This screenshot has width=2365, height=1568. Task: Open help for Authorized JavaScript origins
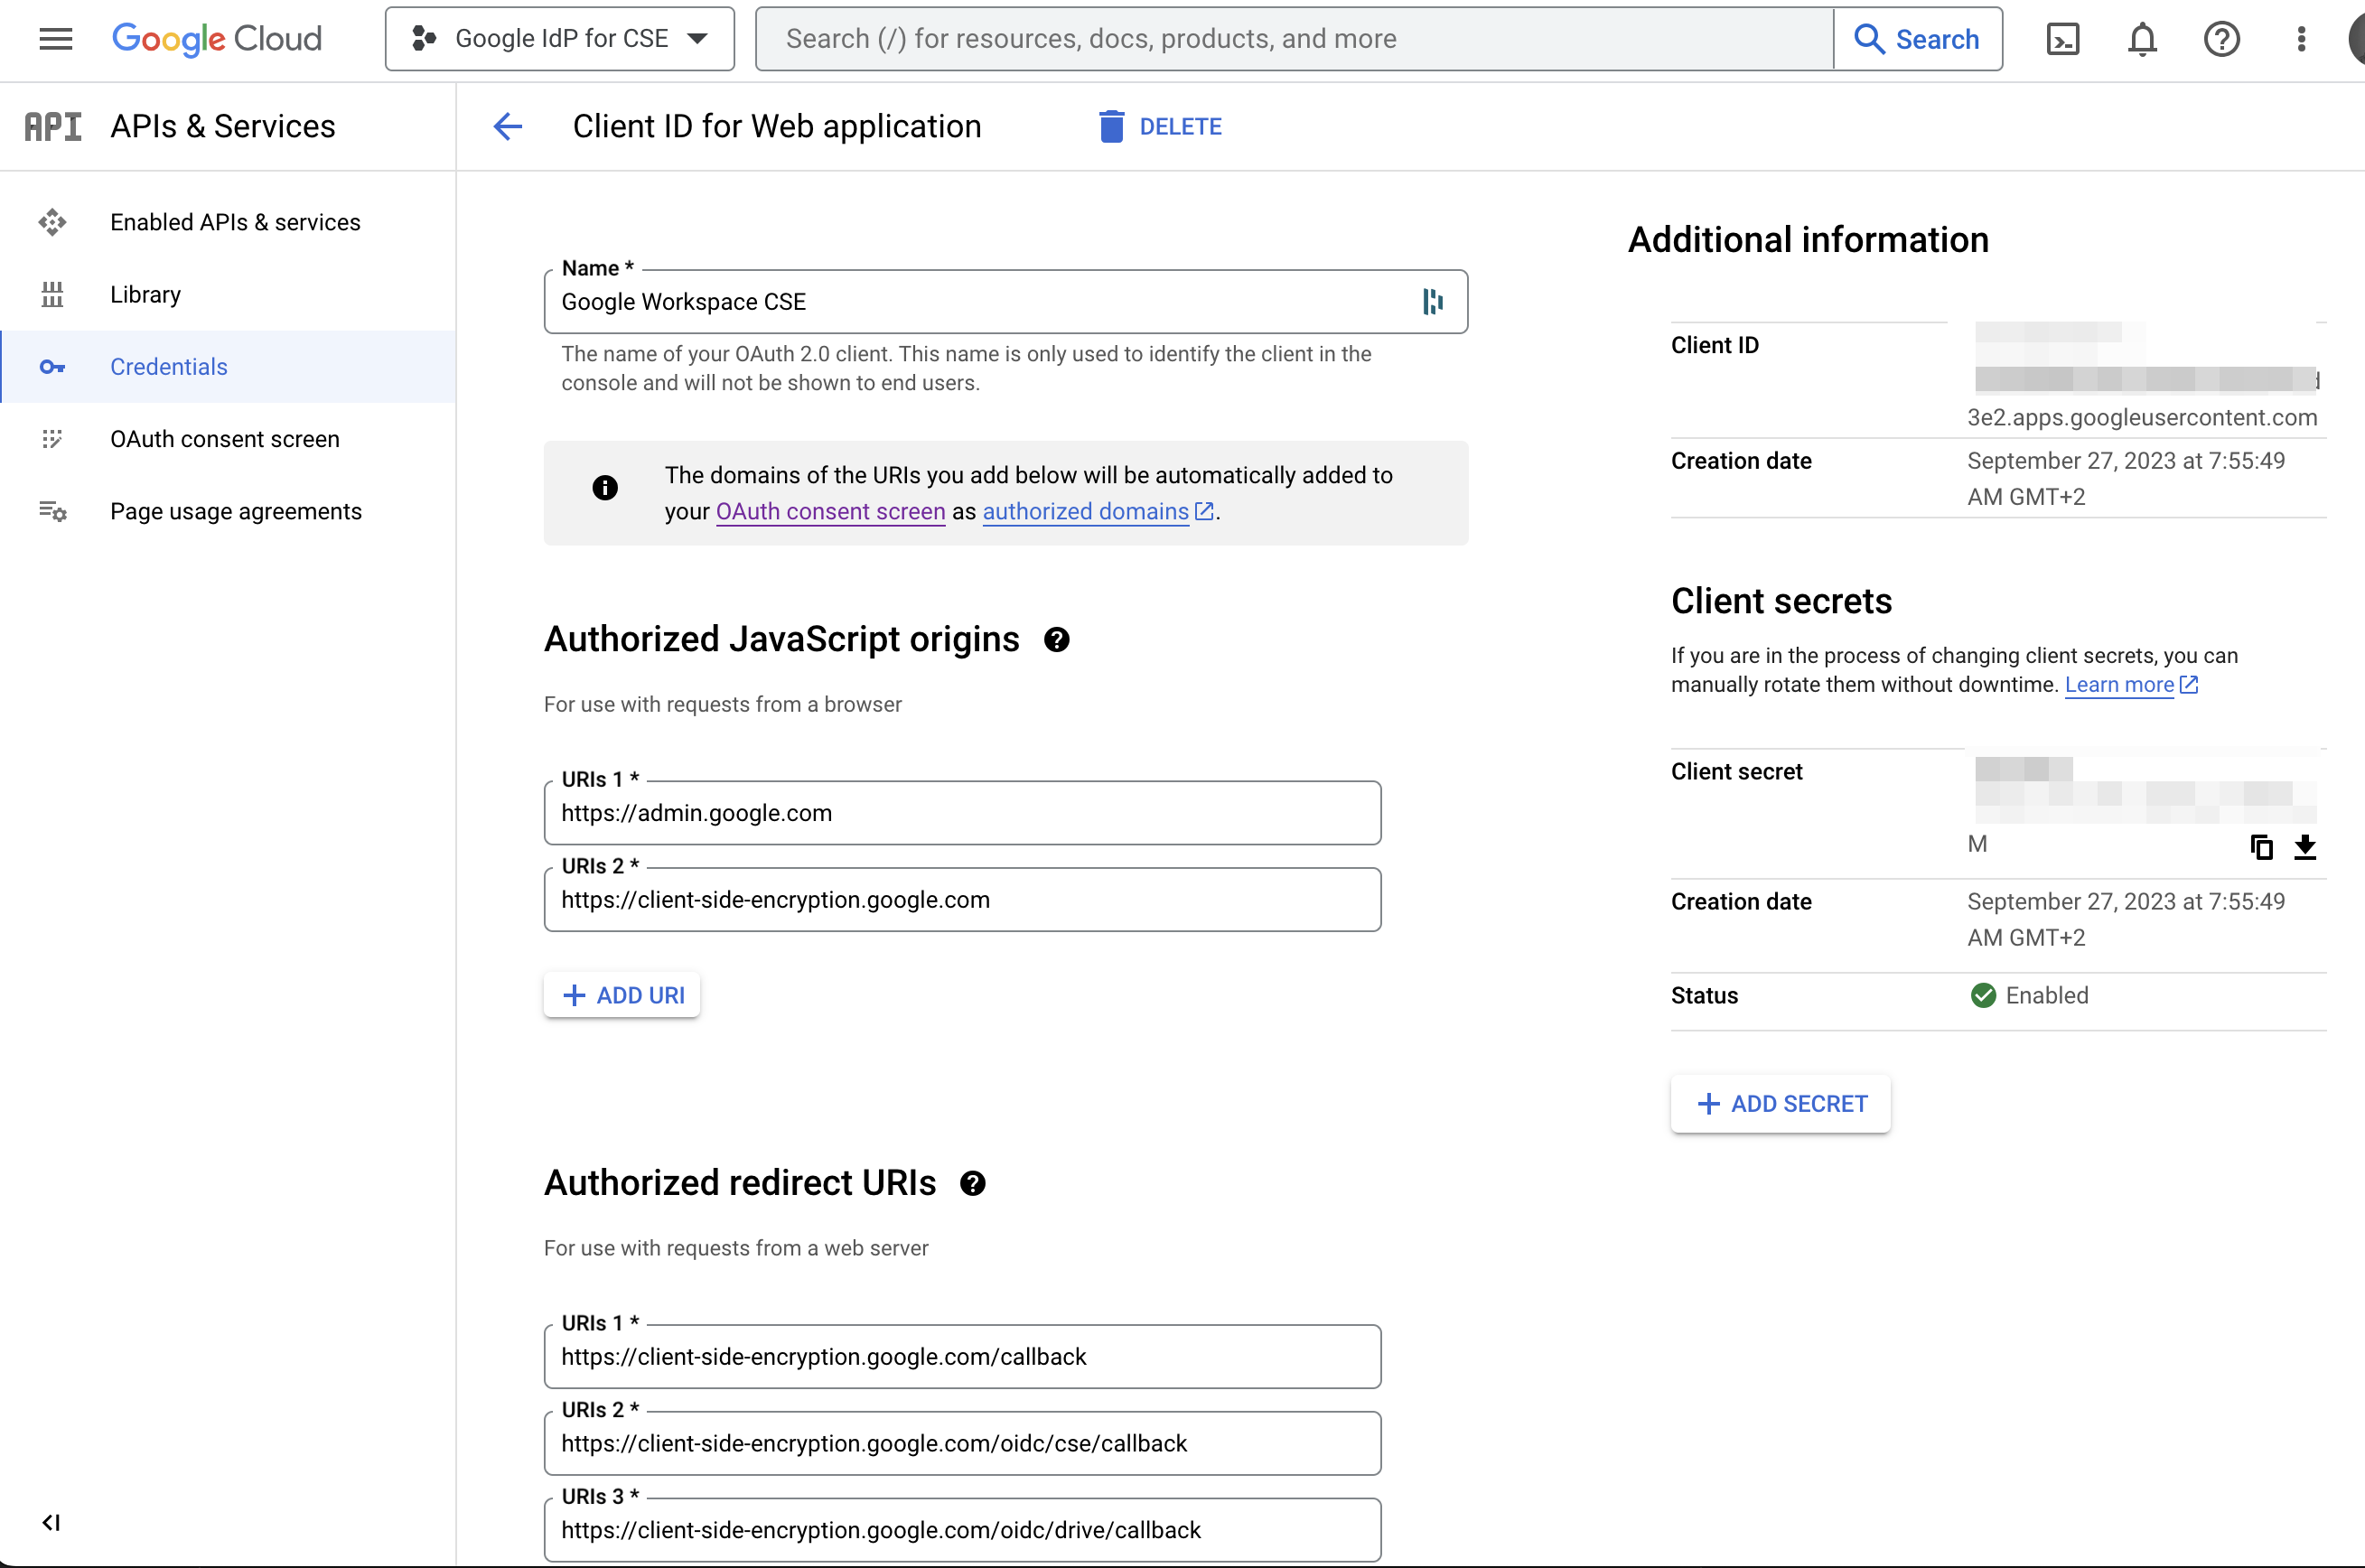click(1057, 639)
